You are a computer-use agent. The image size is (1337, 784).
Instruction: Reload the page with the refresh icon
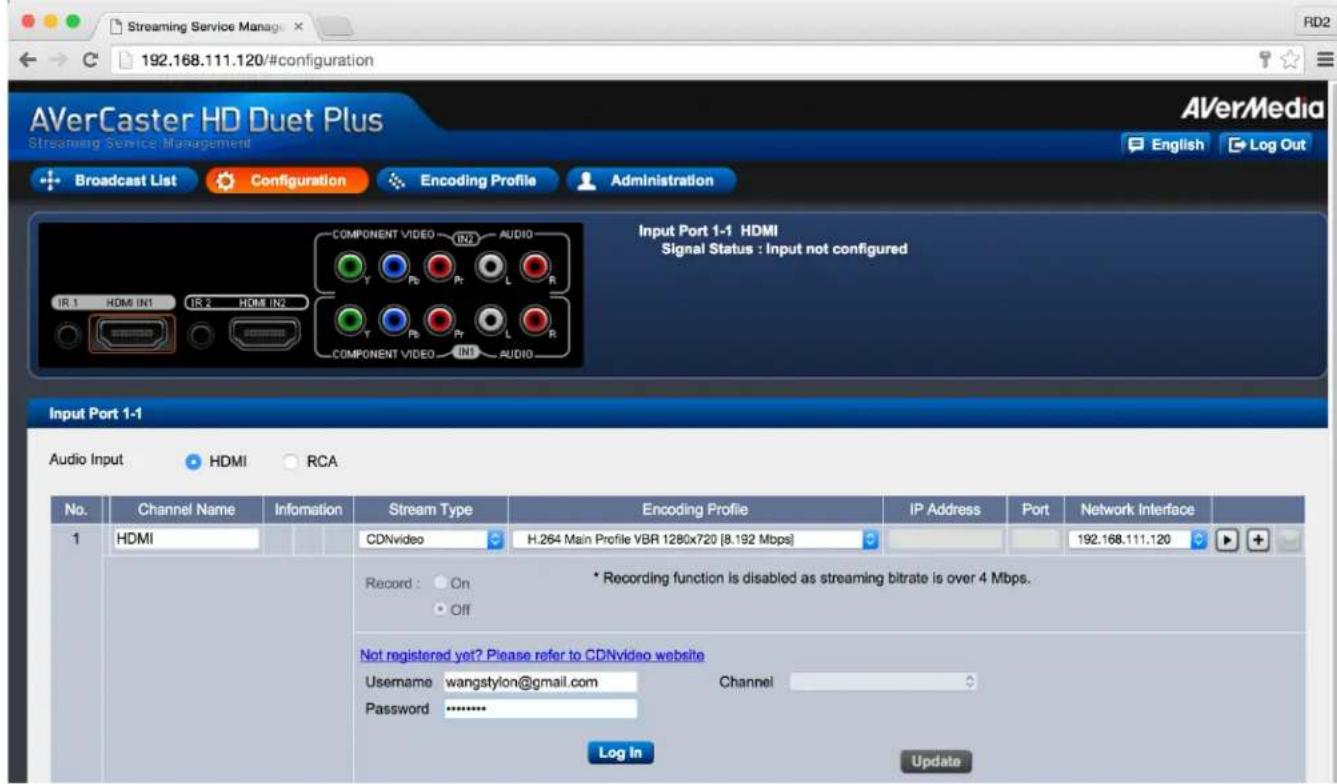click(90, 60)
